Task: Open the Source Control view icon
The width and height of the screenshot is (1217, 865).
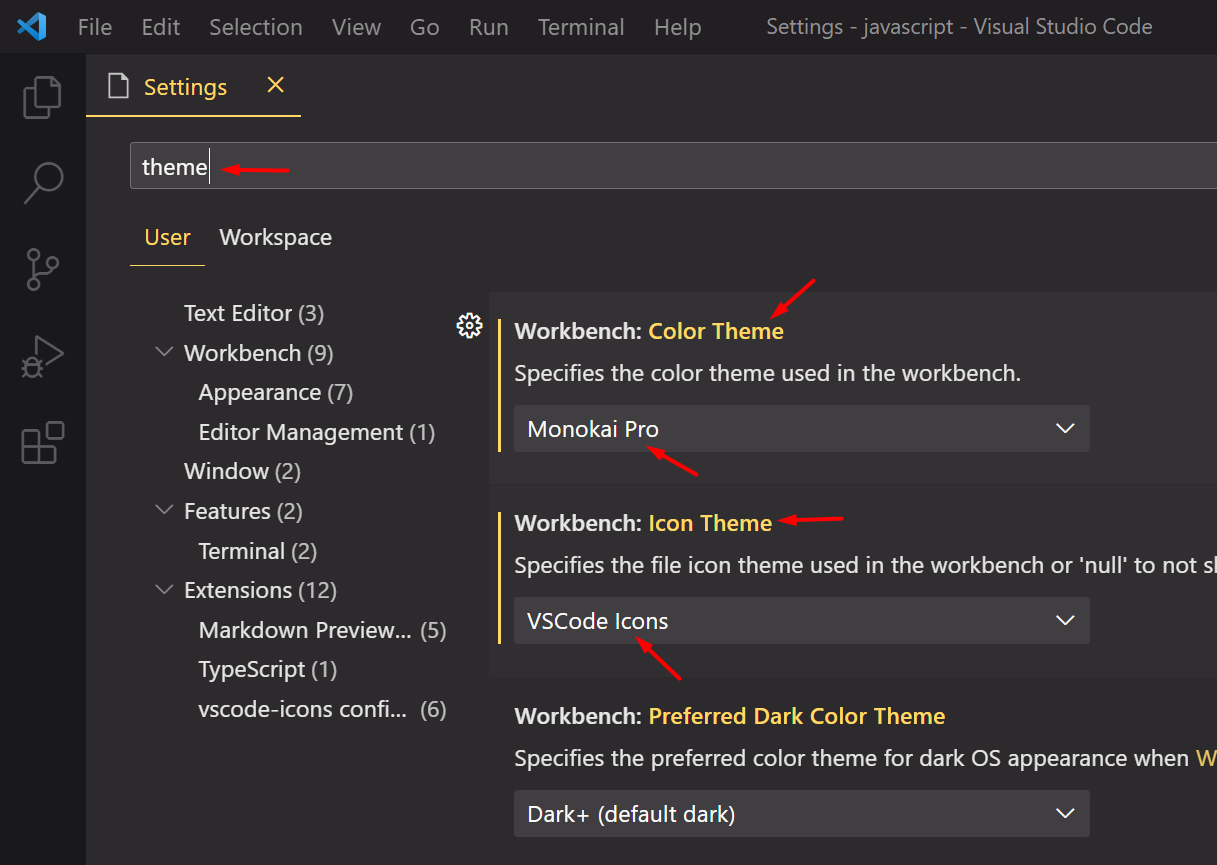Action: pos(42,269)
